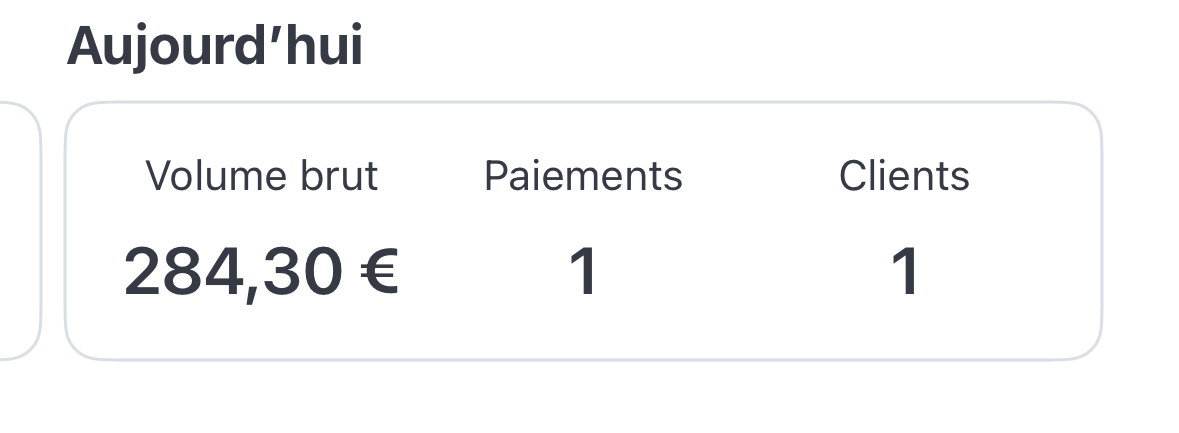Select the "Volume brut" label
The image size is (1179, 433).
pyautogui.click(x=261, y=176)
